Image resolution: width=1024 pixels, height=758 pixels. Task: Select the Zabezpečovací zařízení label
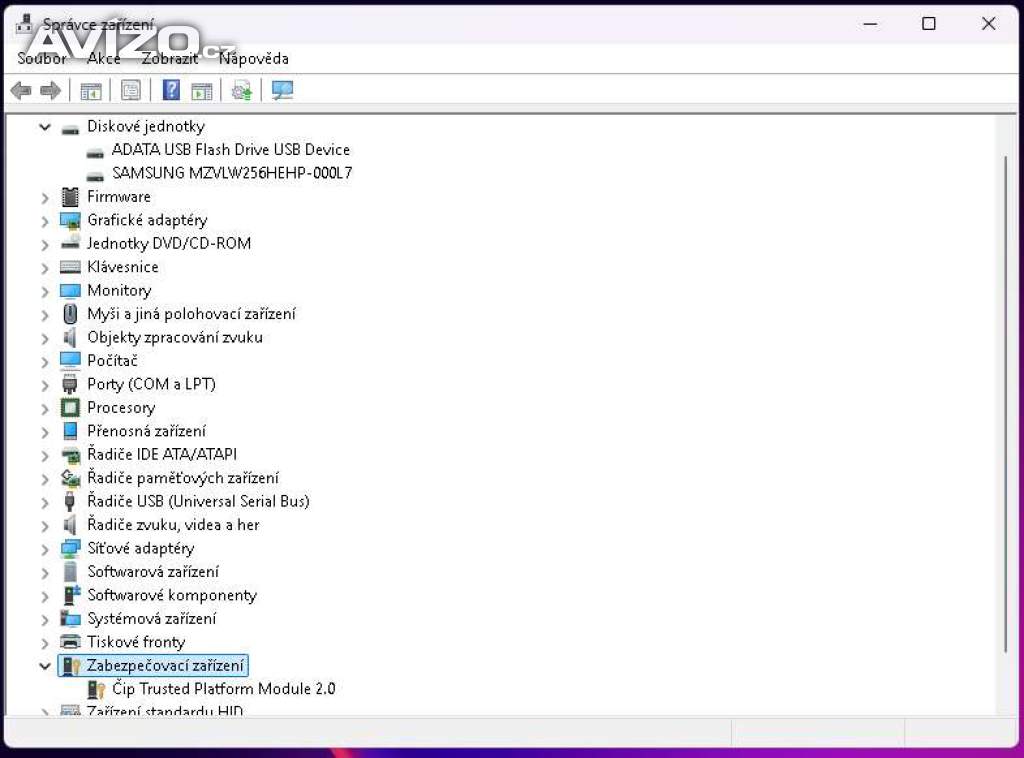coord(165,666)
